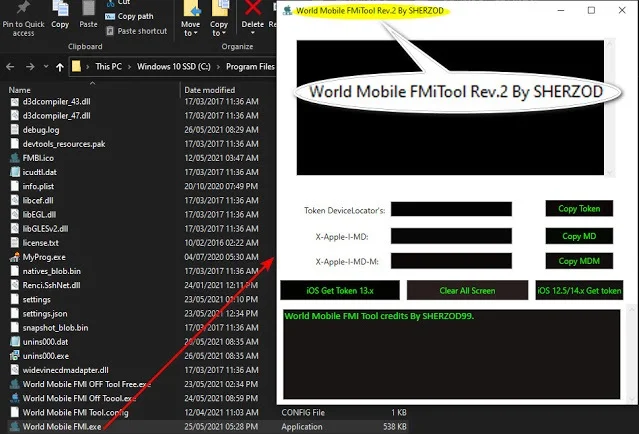Select icudtl.dat file icon
Image resolution: width=639 pixels, height=434 pixels.
click(x=15, y=172)
